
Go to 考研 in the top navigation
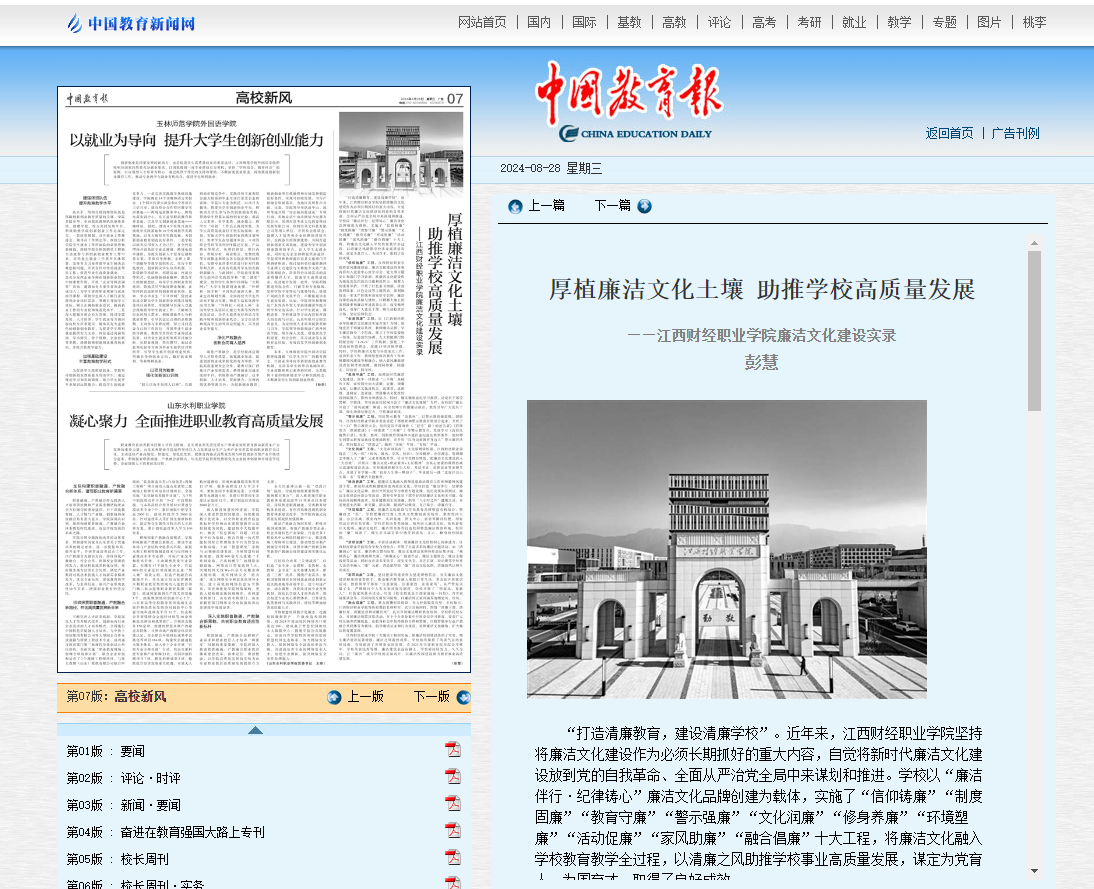click(x=809, y=22)
